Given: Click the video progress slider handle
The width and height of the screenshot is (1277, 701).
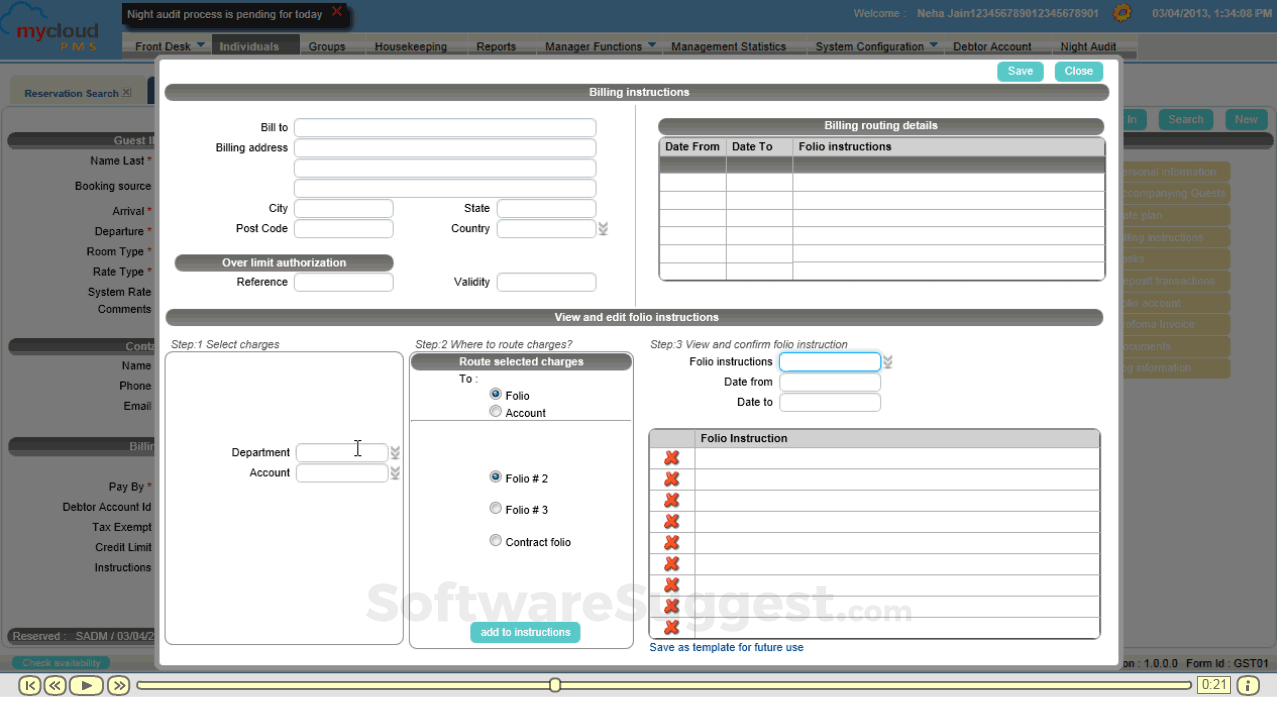Looking at the screenshot, I should [x=555, y=685].
